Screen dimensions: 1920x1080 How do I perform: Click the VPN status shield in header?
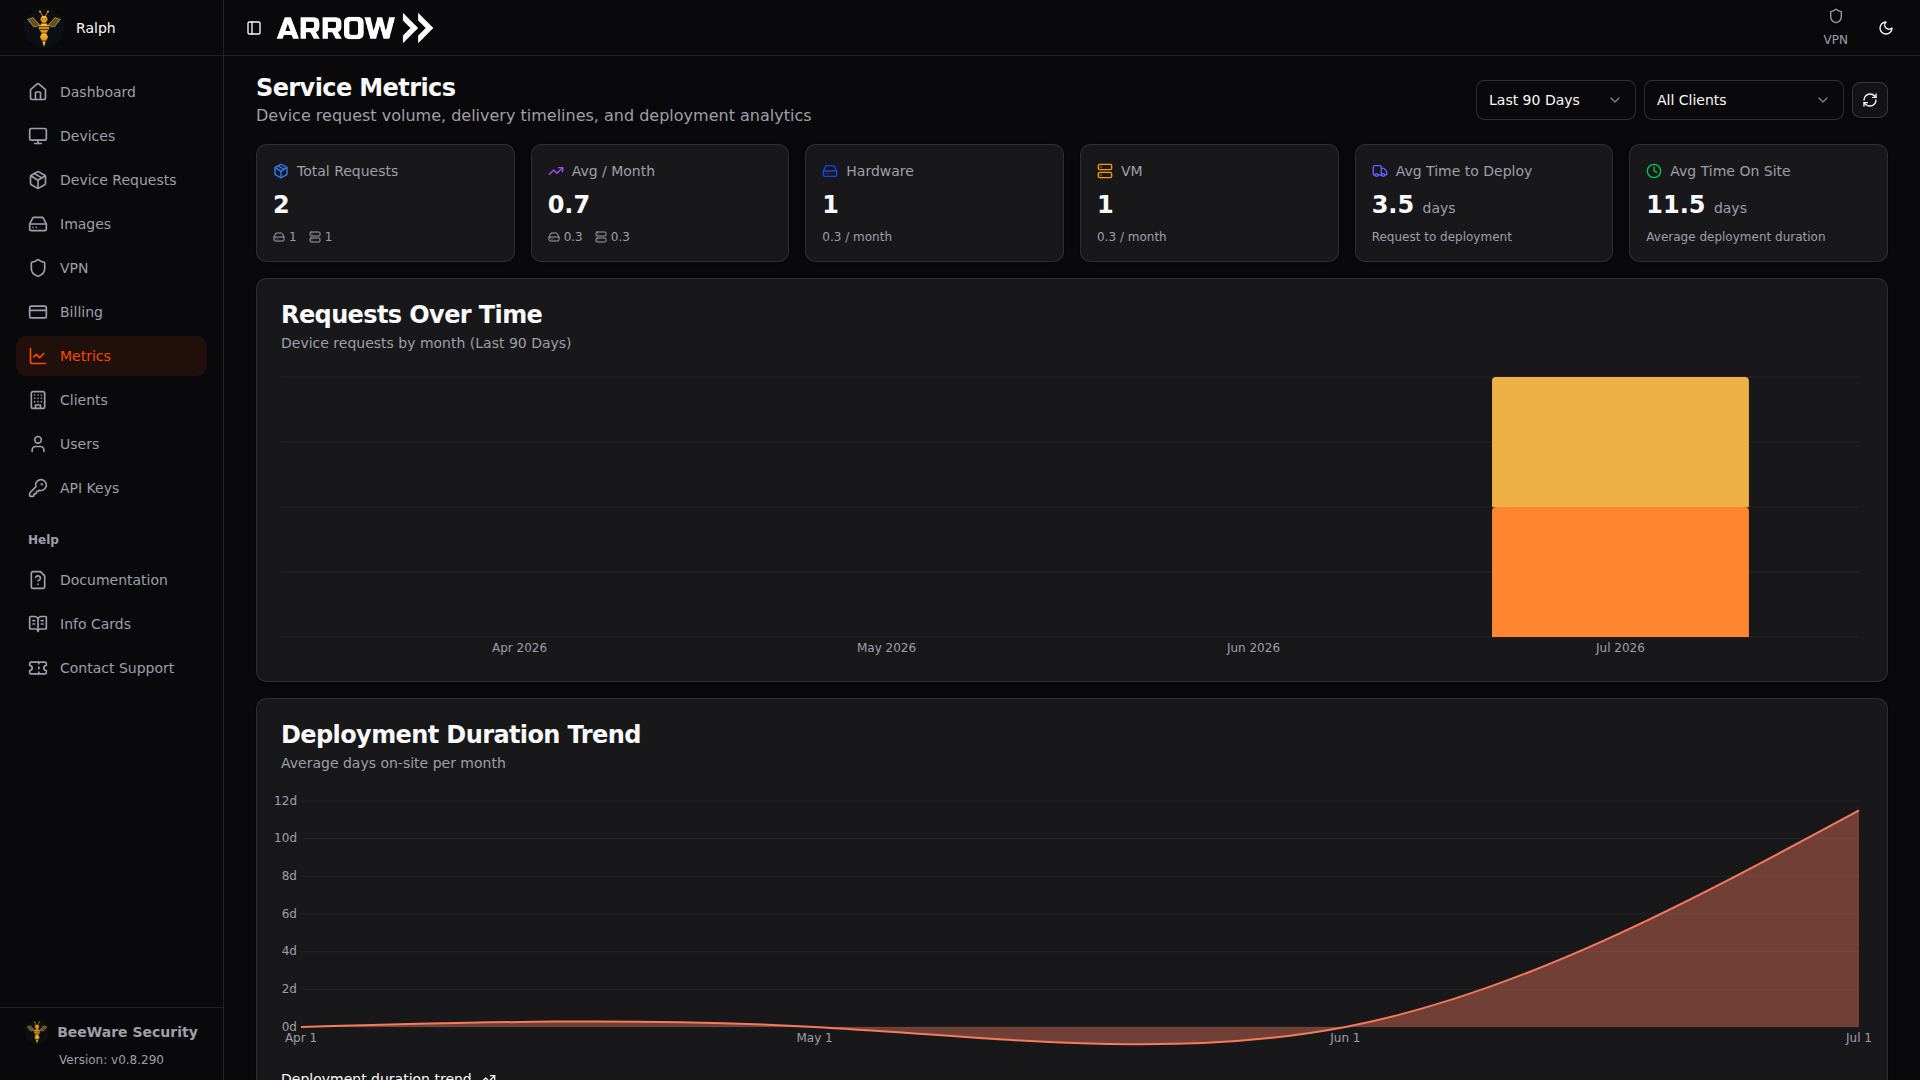(1835, 16)
